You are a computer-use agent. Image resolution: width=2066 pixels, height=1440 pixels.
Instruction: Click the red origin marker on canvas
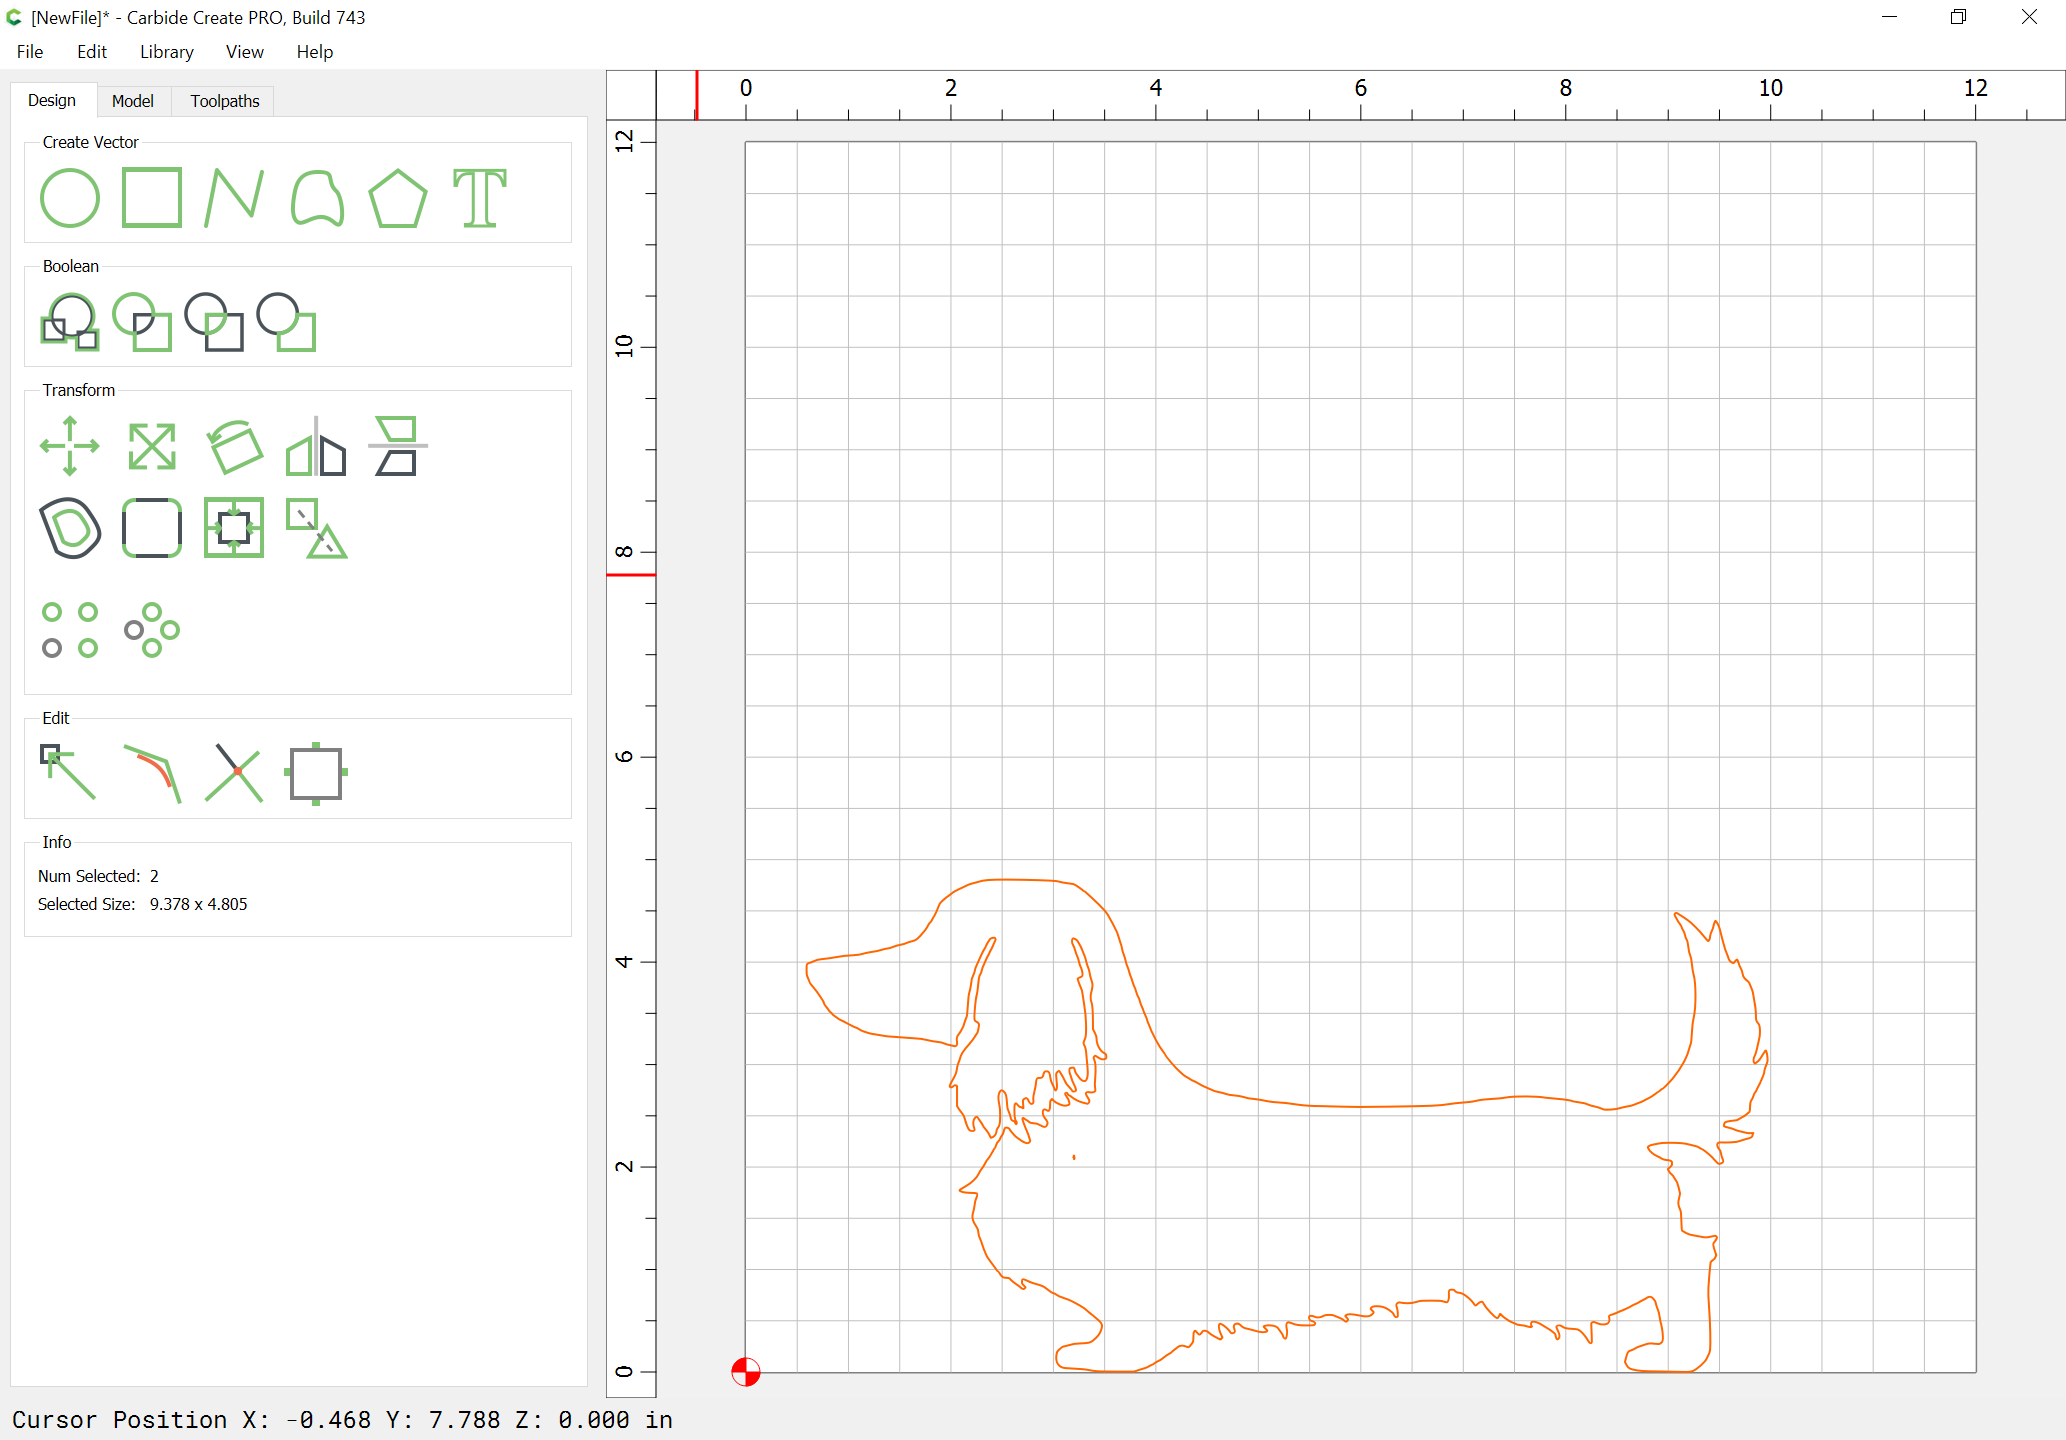(746, 1372)
